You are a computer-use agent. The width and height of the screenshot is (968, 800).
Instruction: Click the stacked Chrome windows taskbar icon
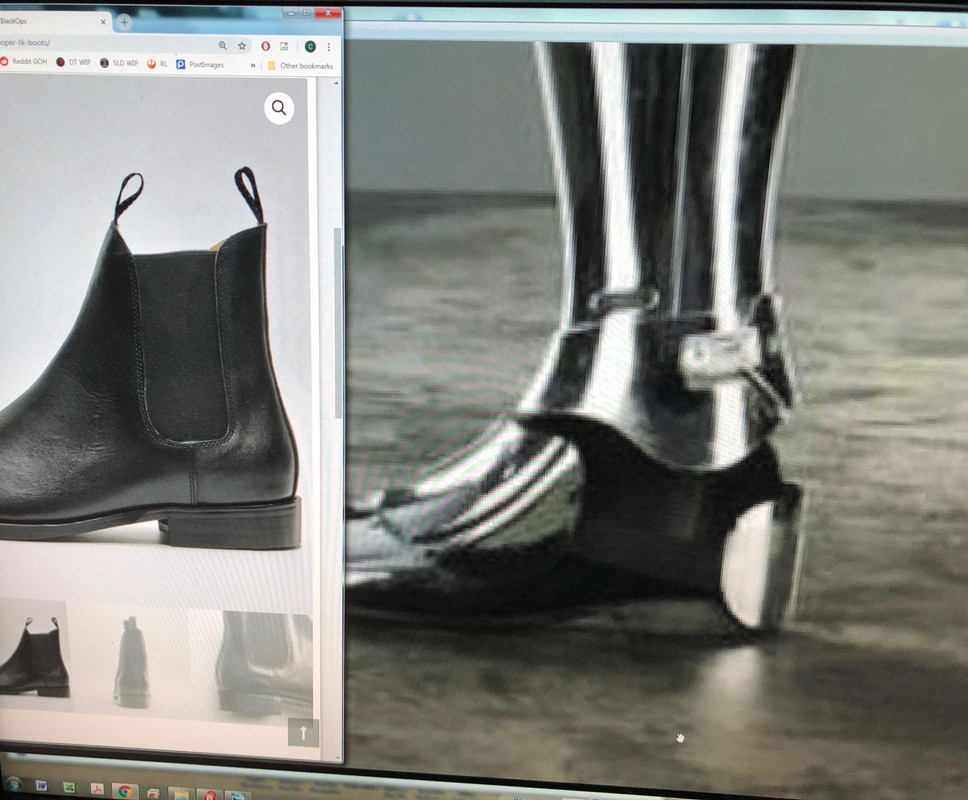(153, 793)
